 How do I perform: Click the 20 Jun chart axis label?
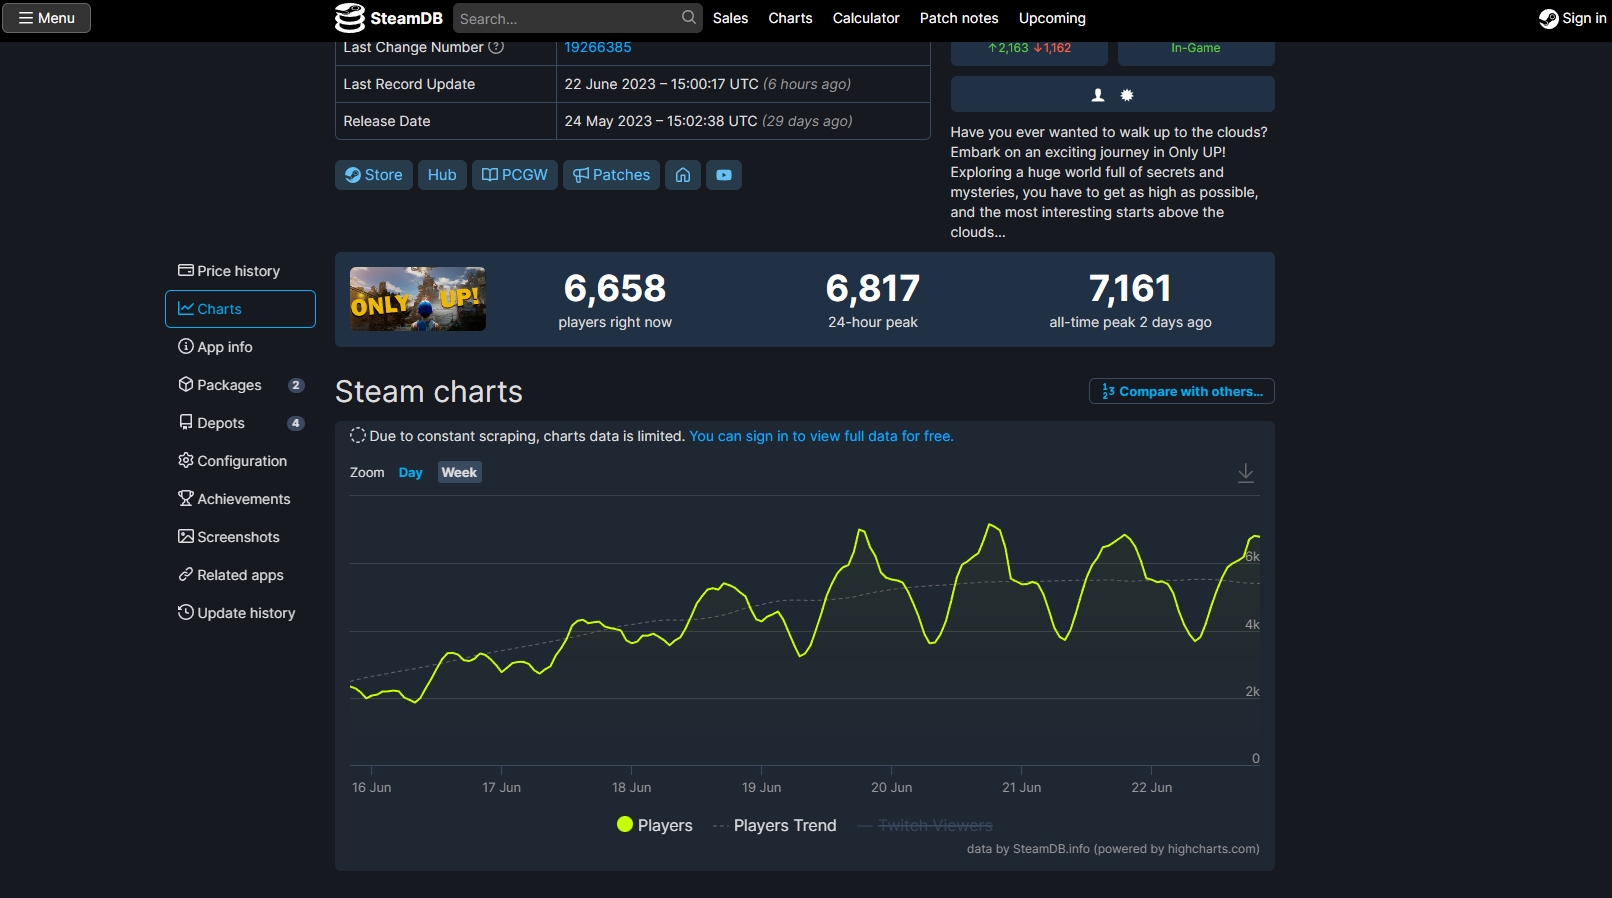pos(891,788)
